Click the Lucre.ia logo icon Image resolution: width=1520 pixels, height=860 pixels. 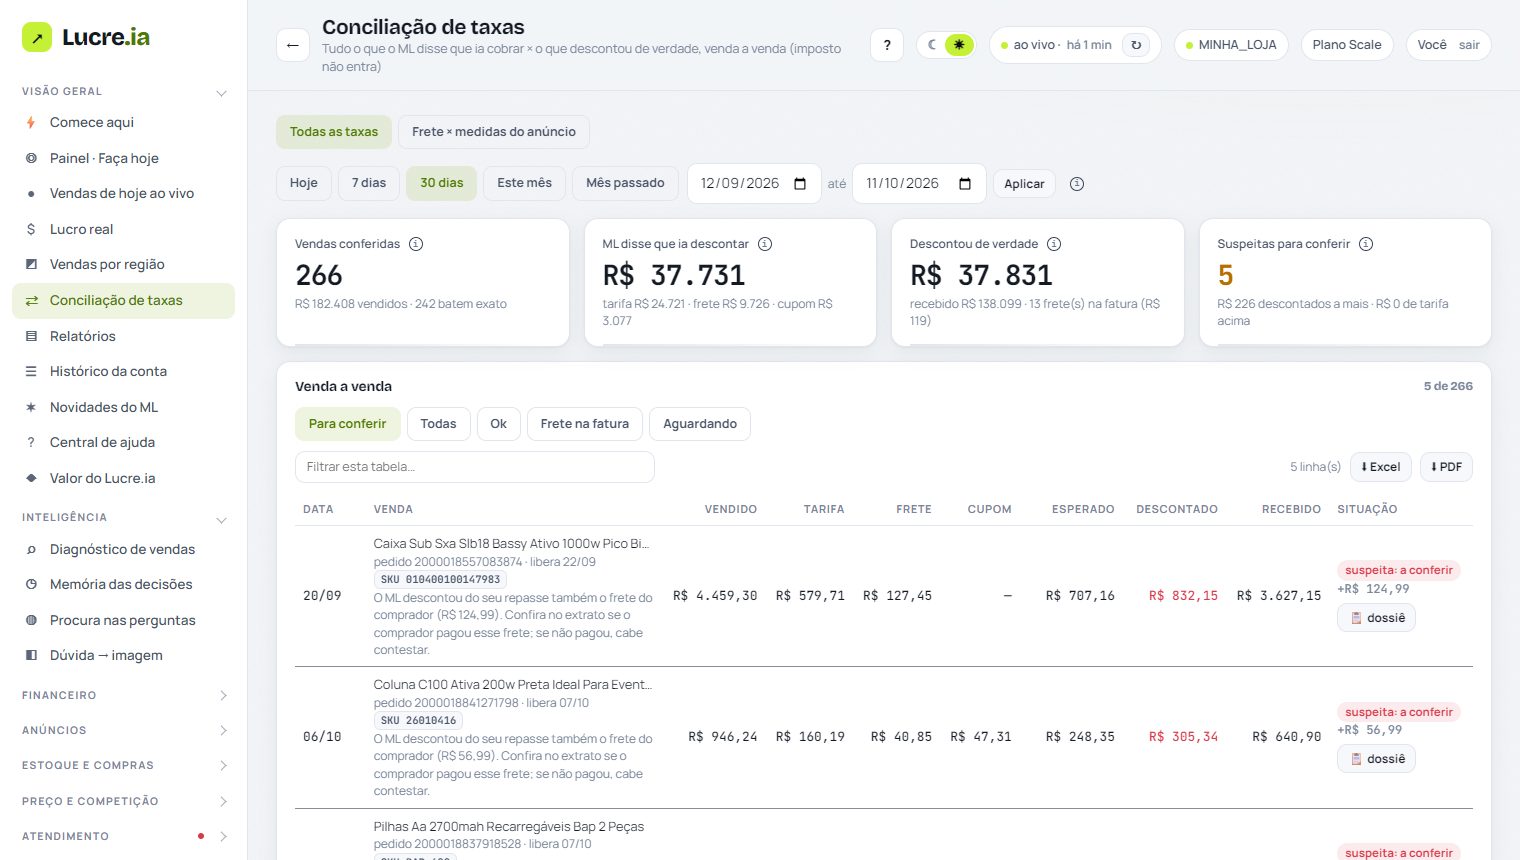point(37,37)
